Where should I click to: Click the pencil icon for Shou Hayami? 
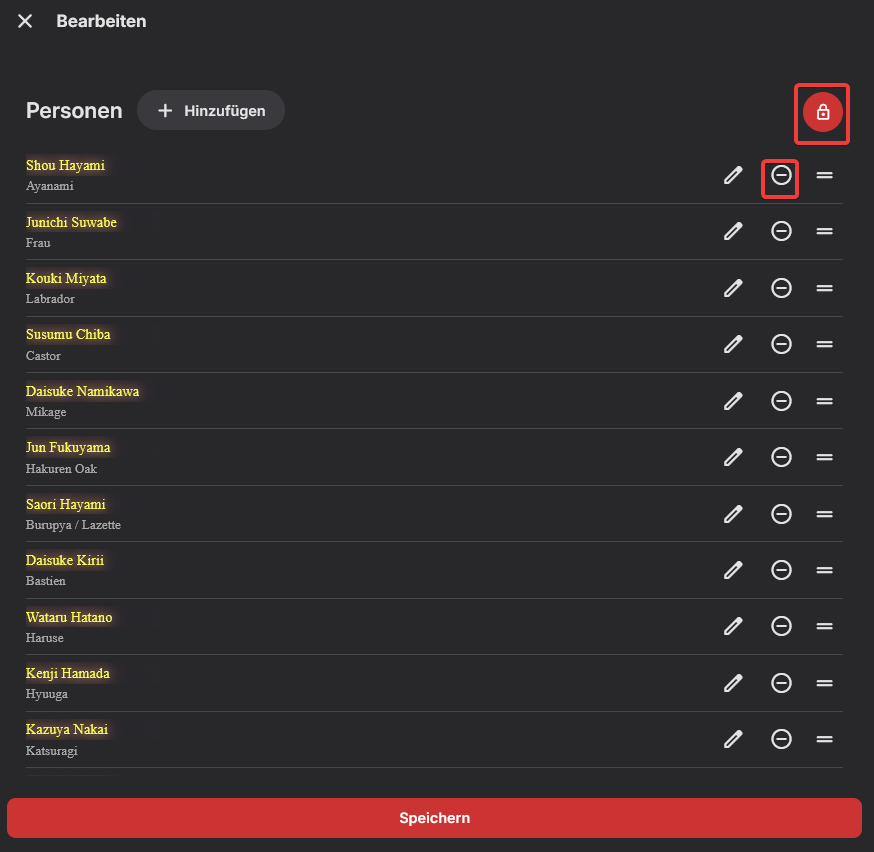pyautogui.click(x=733, y=175)
